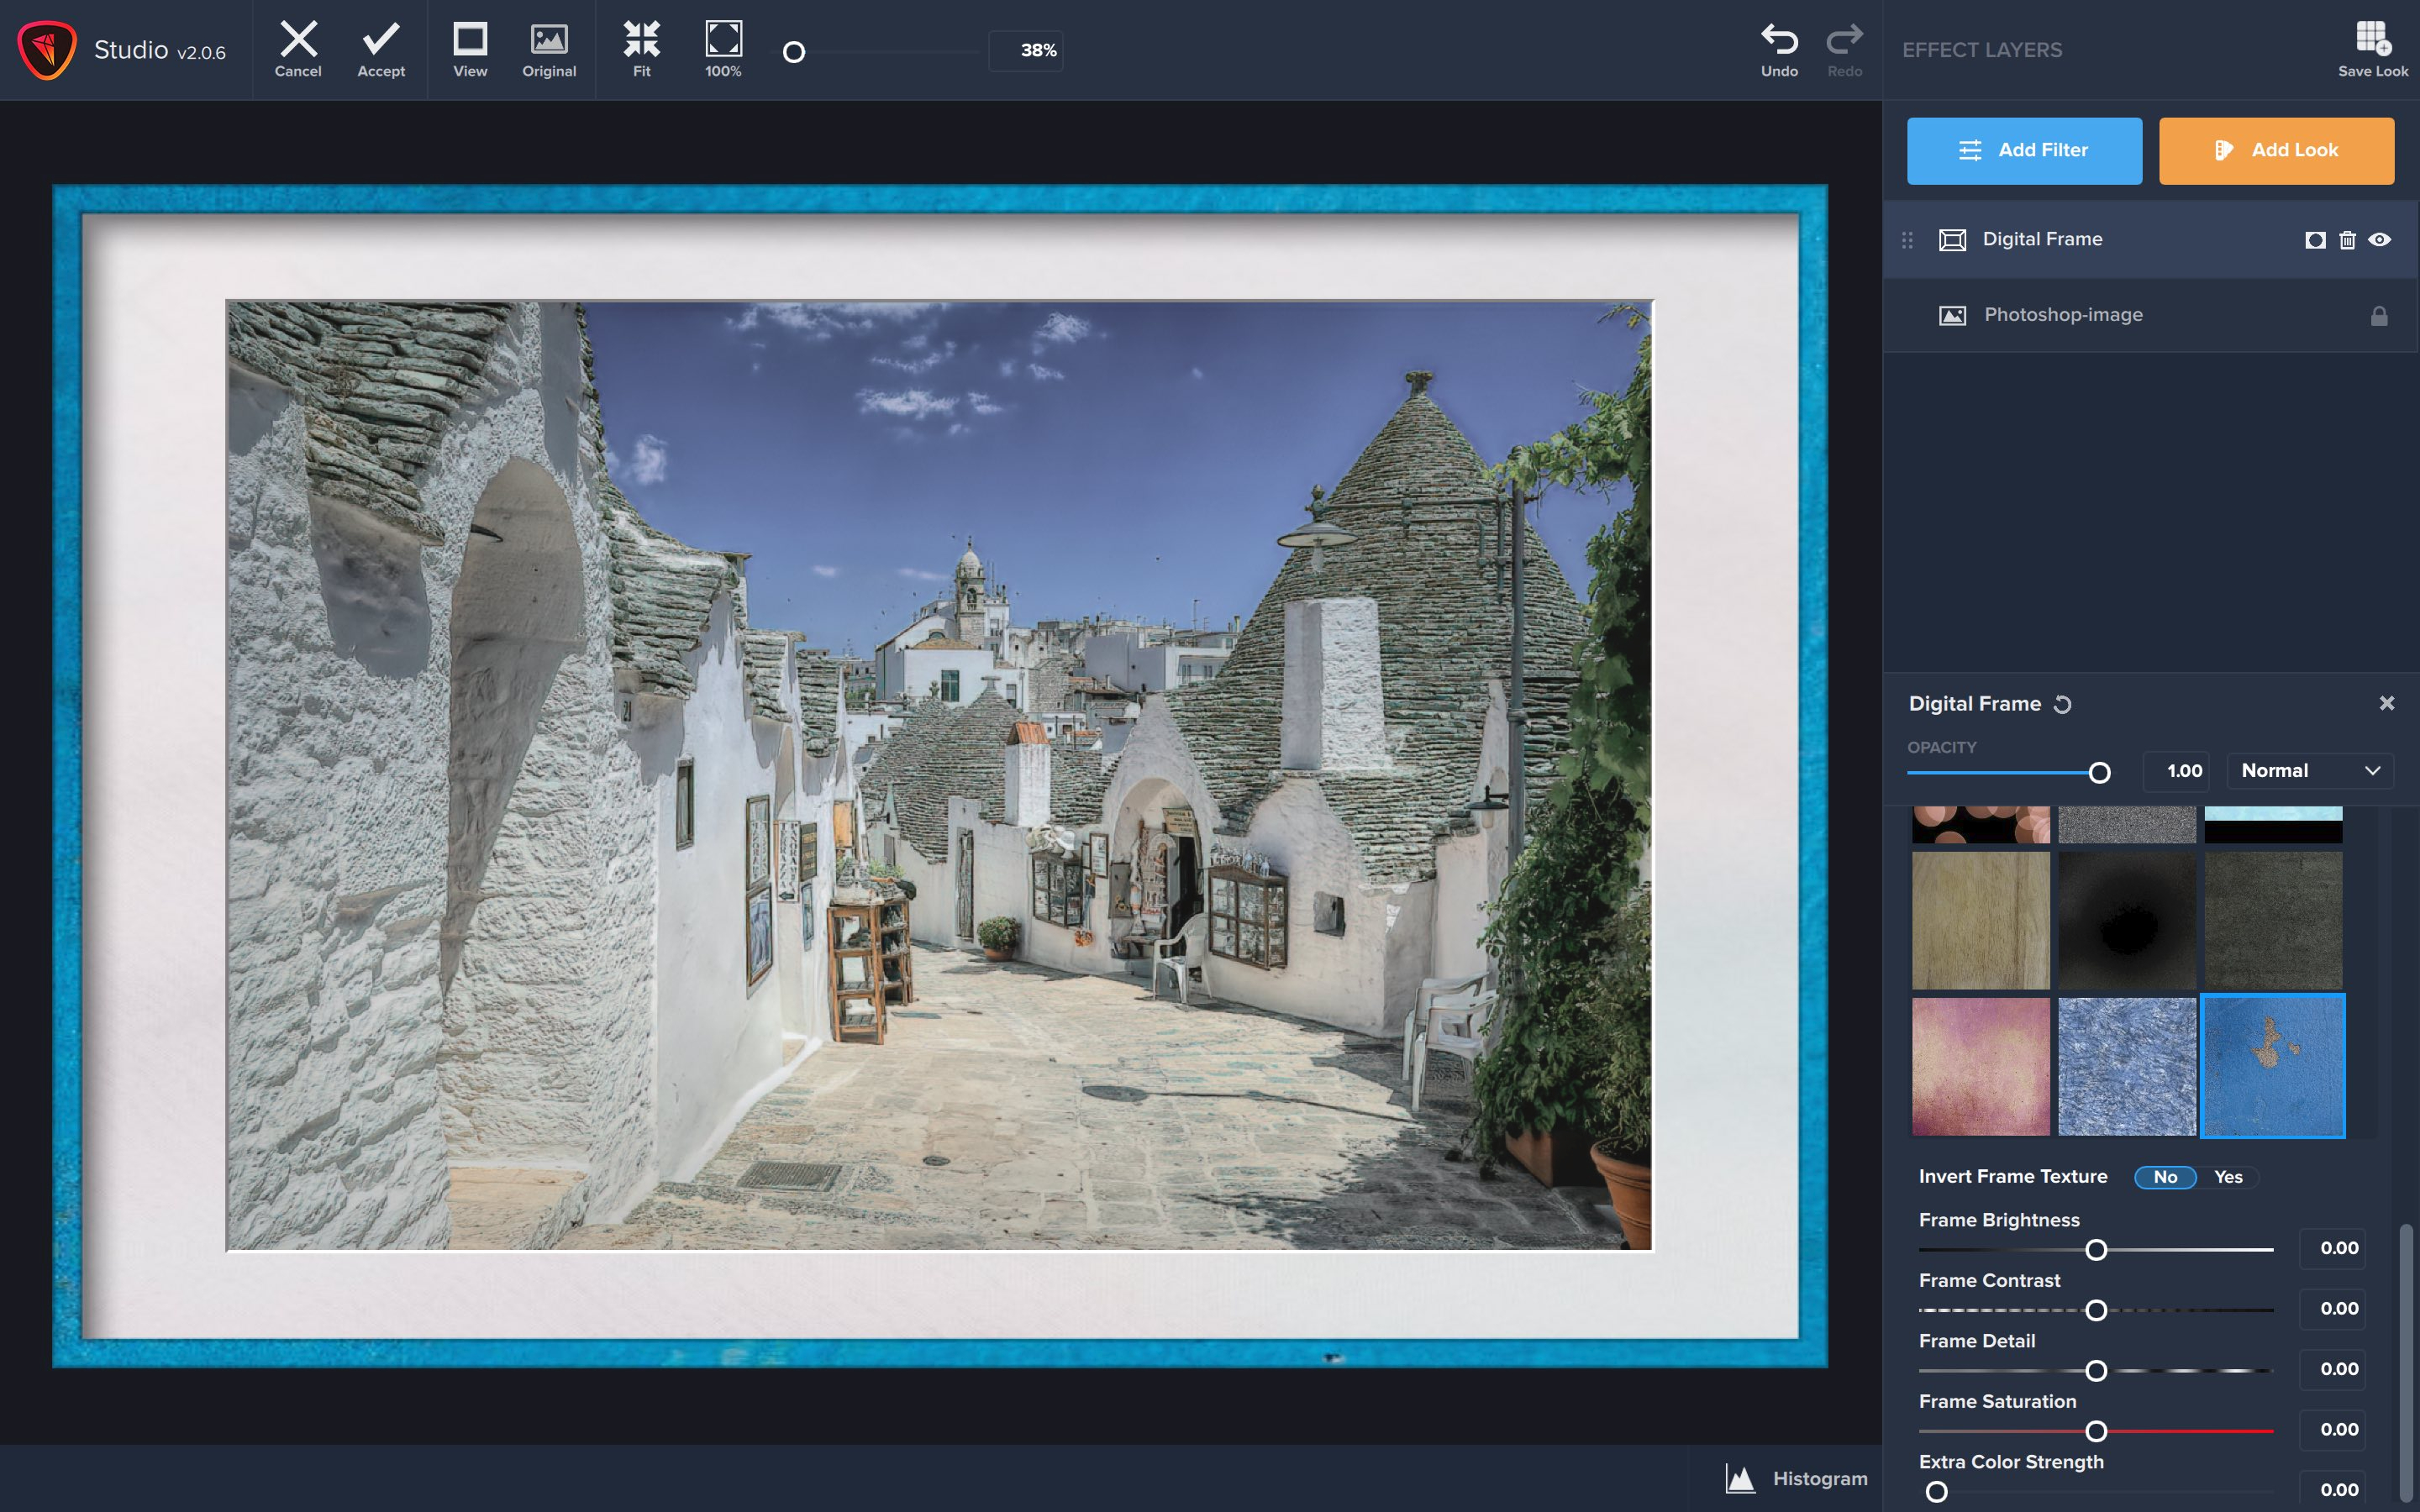Select the Digital Frame layer

pyautogui.click(x=2042, y=239)
